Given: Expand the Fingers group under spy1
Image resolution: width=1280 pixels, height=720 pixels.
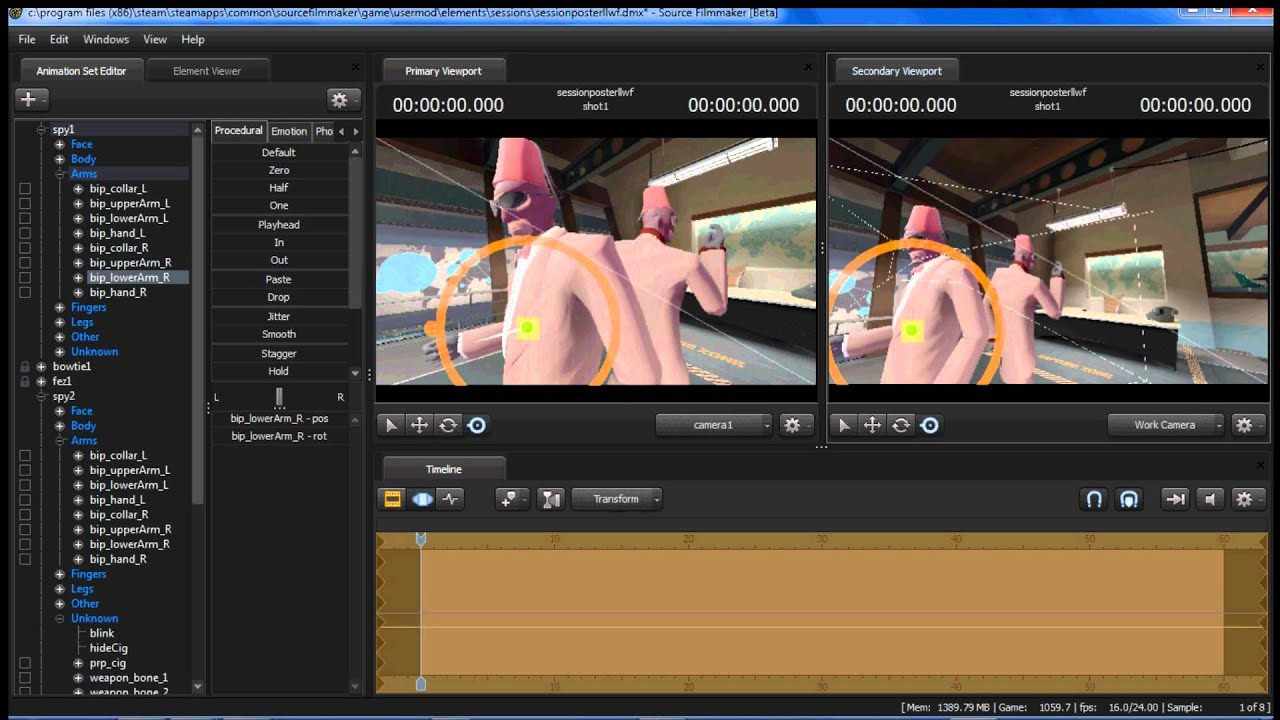Looking at the screenshot, I should tap(60, 308).
